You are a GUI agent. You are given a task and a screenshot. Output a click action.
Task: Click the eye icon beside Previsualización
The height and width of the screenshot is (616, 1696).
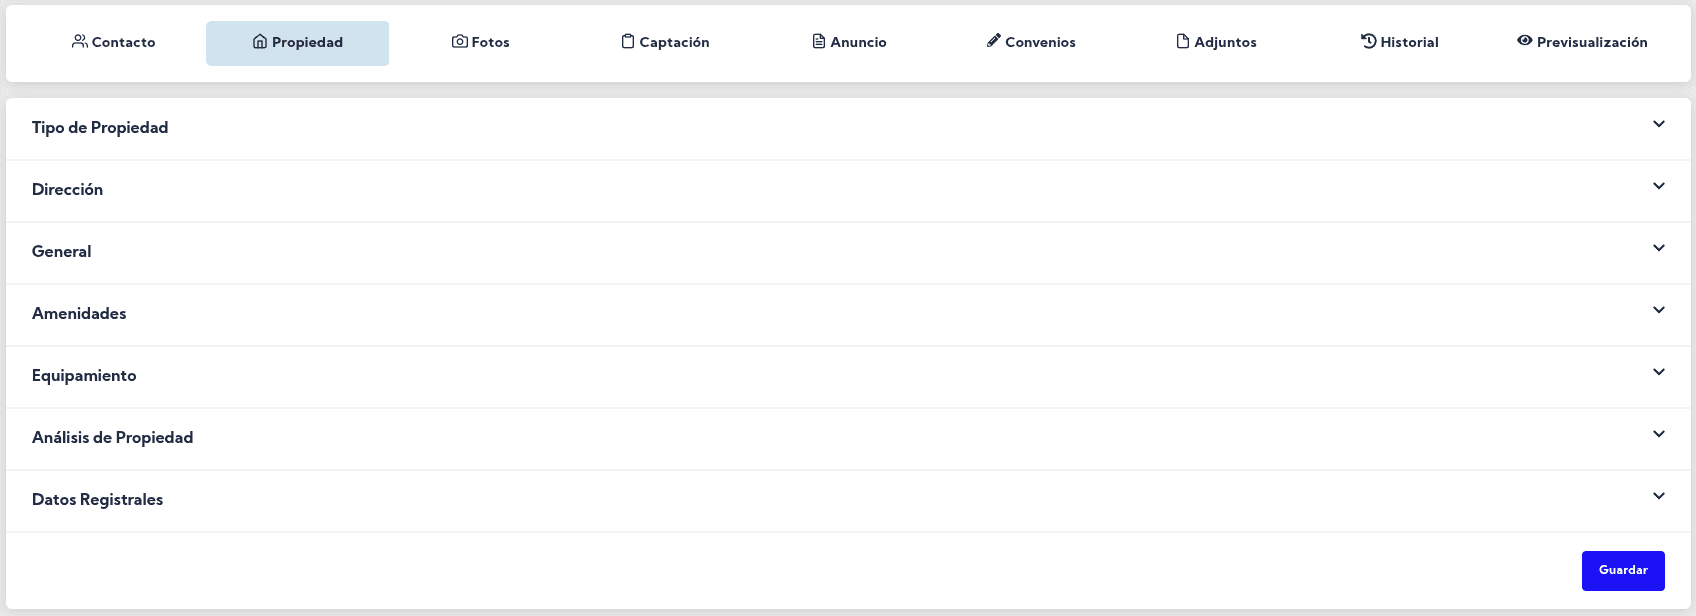point(1525,41)
